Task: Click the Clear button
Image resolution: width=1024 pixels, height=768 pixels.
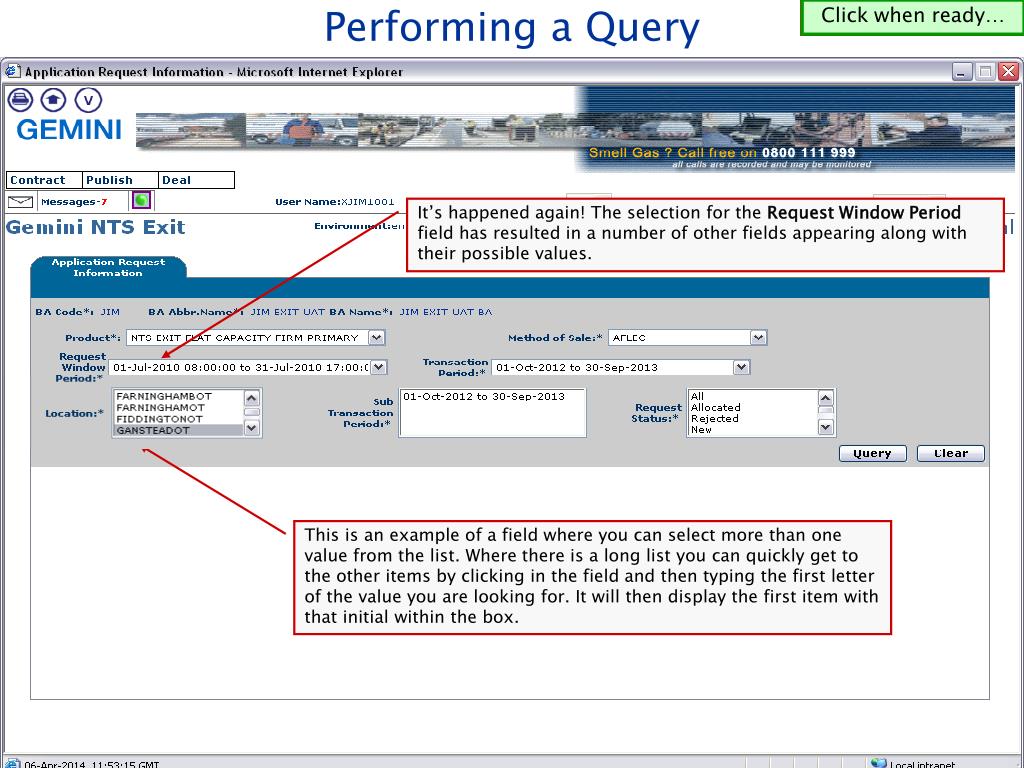Action: [950, 453]
